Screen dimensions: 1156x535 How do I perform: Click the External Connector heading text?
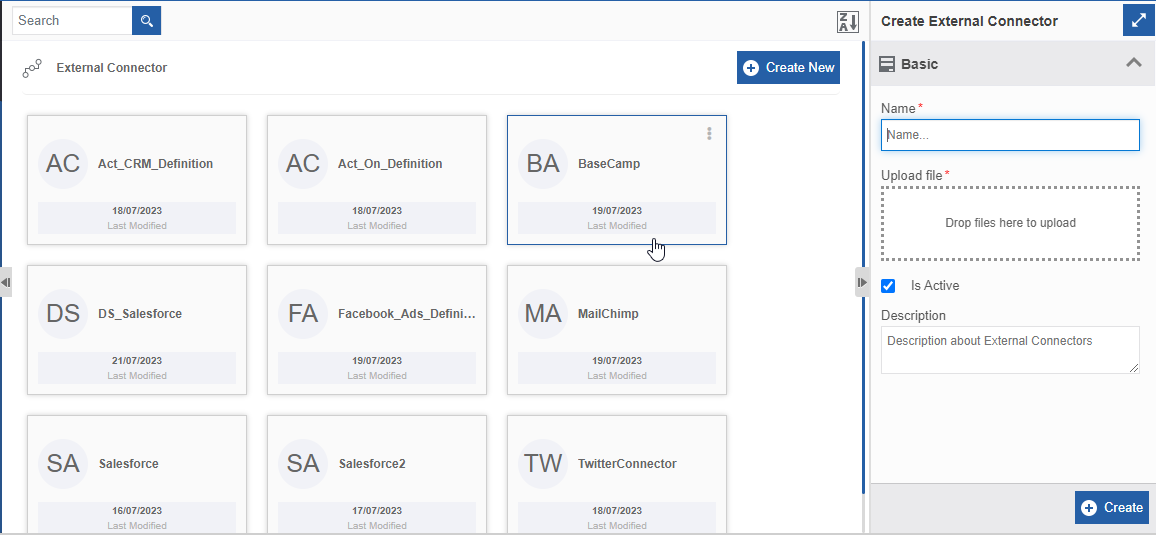point(112,68)
